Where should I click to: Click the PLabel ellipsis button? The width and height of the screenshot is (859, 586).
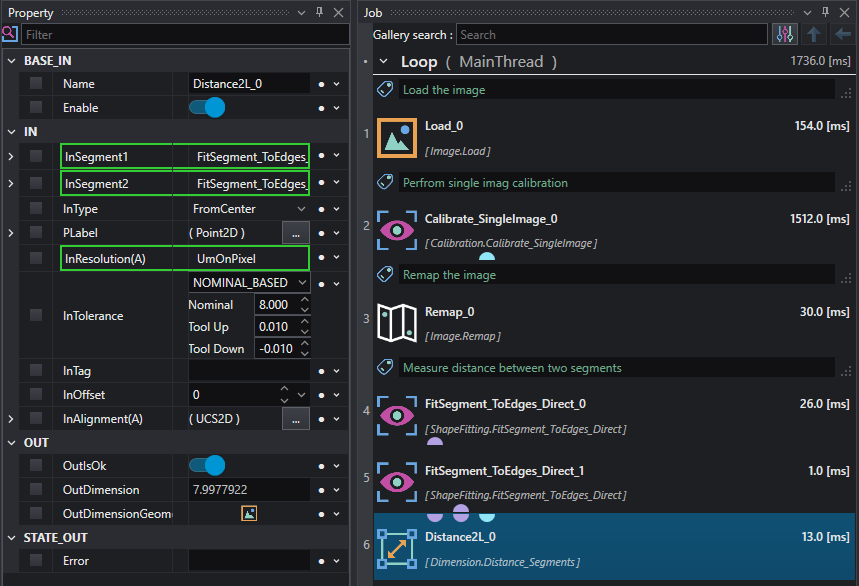tap(295, 233)
